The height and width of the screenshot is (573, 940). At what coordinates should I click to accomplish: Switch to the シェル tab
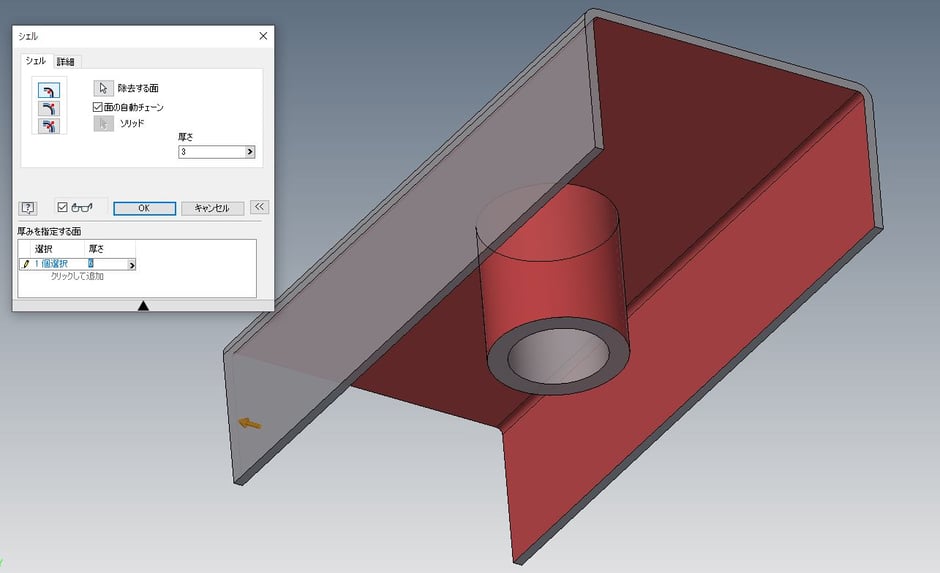coord(35,61)
